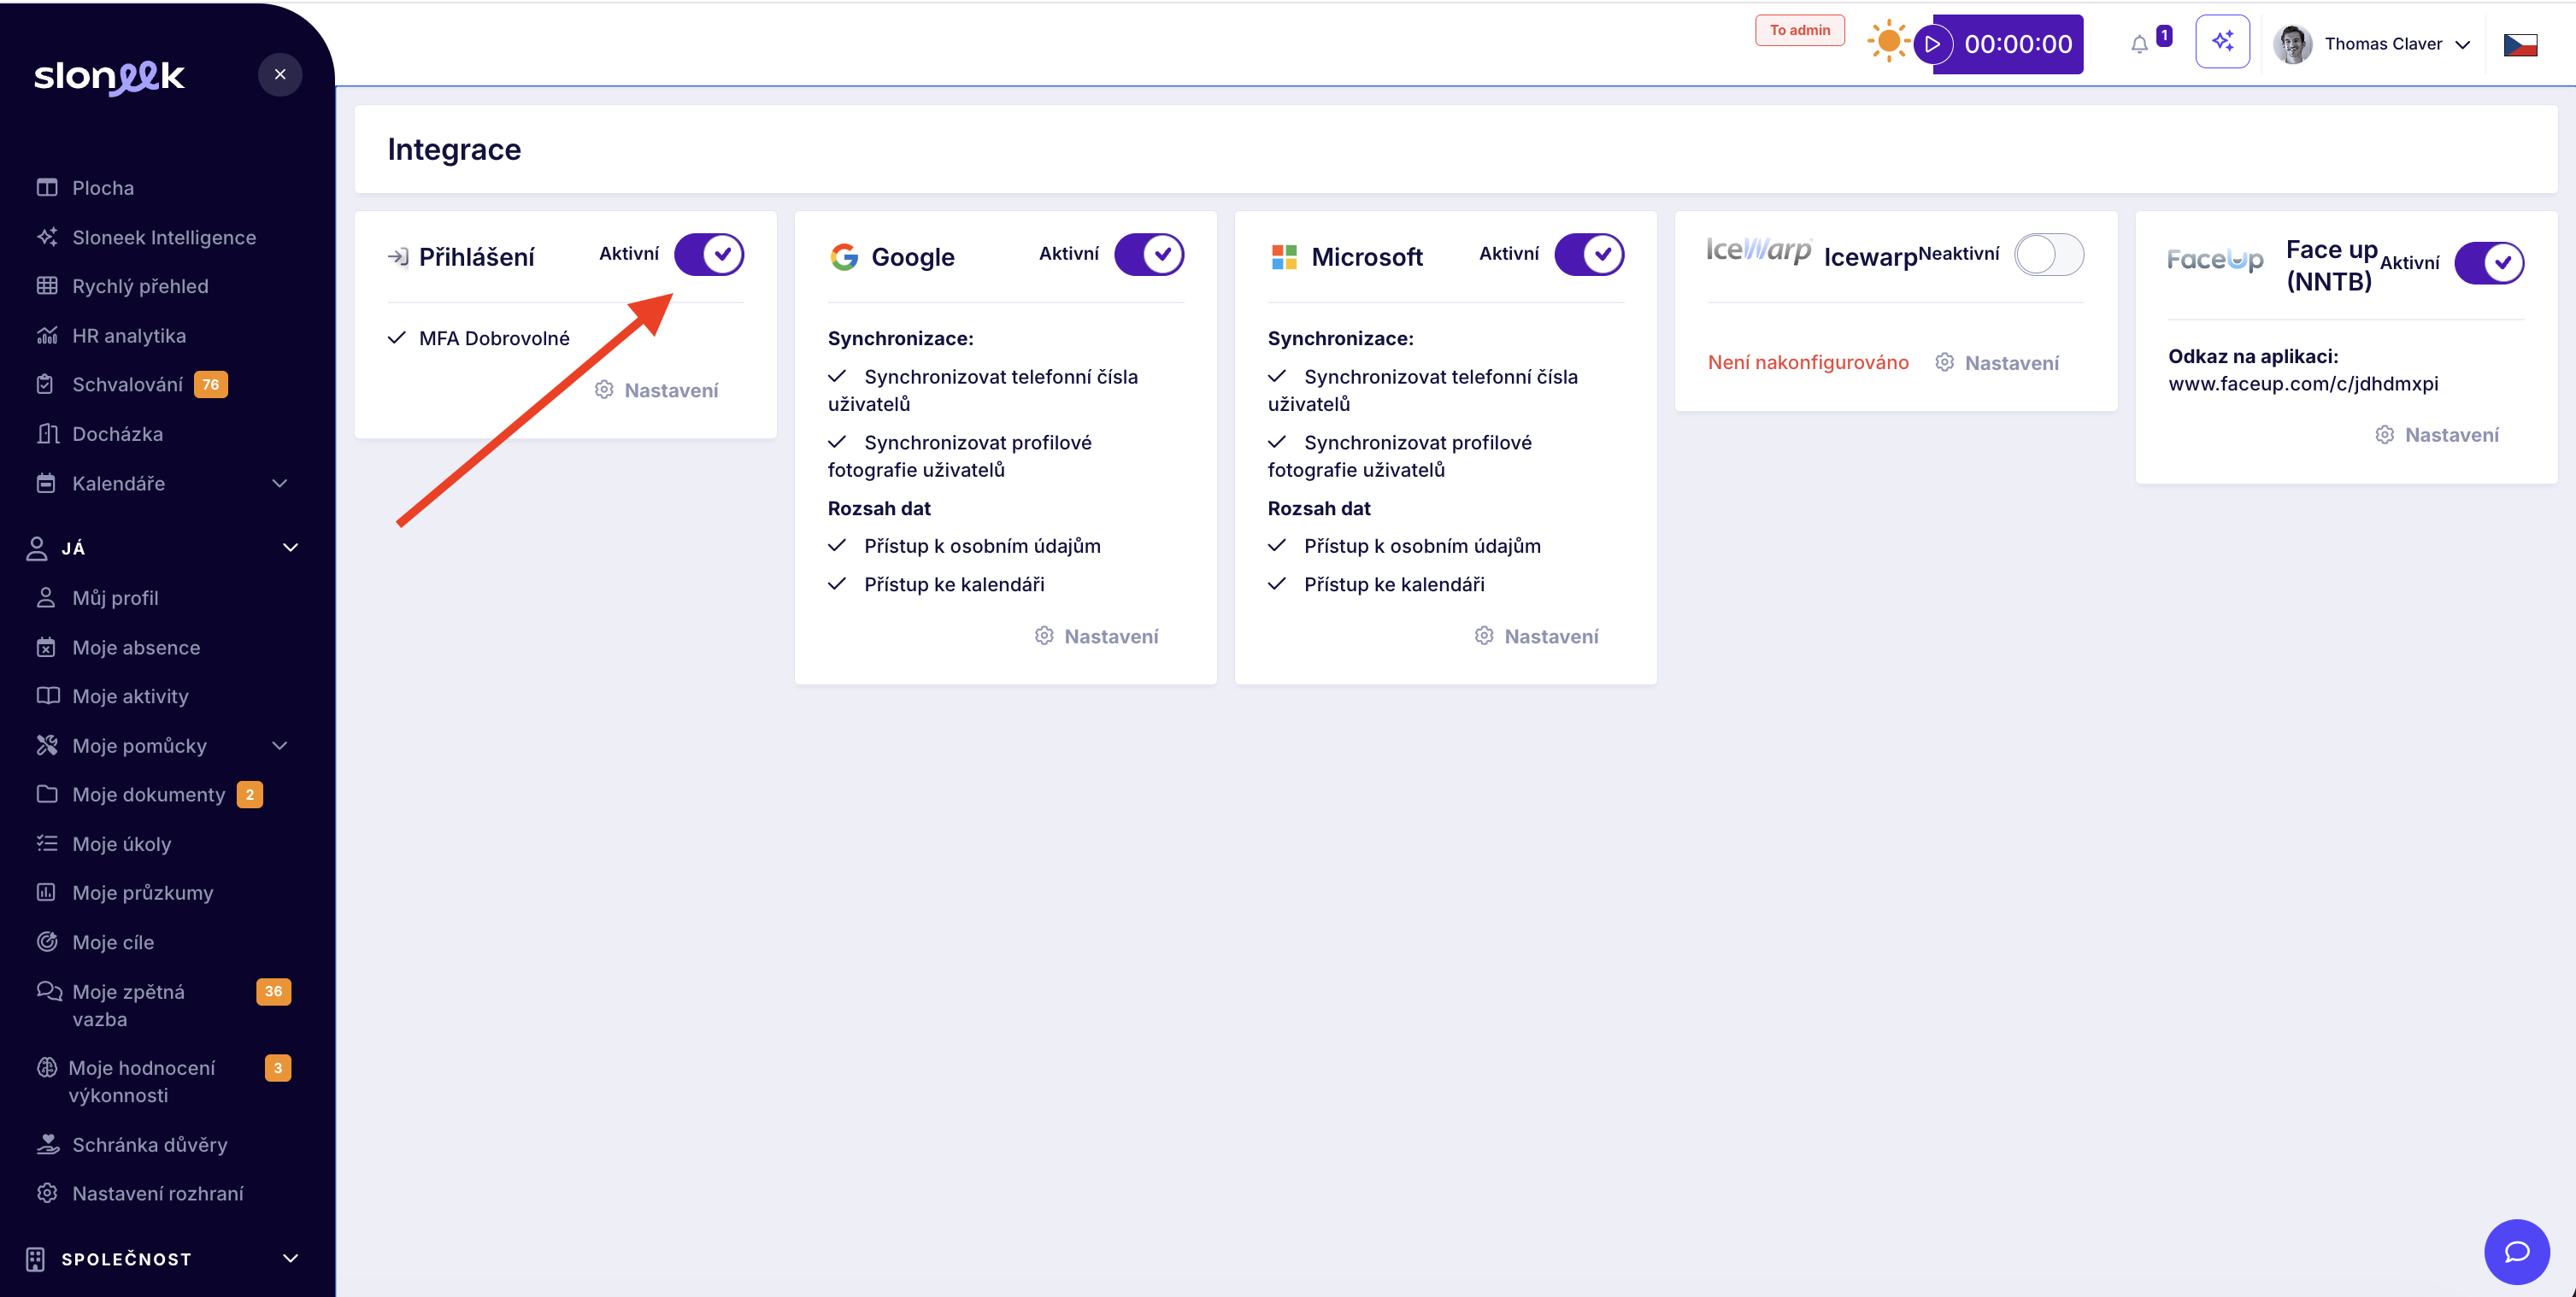Click the Není nakonfigurováno status text

pyautogui.click(x=1808, y=362)
